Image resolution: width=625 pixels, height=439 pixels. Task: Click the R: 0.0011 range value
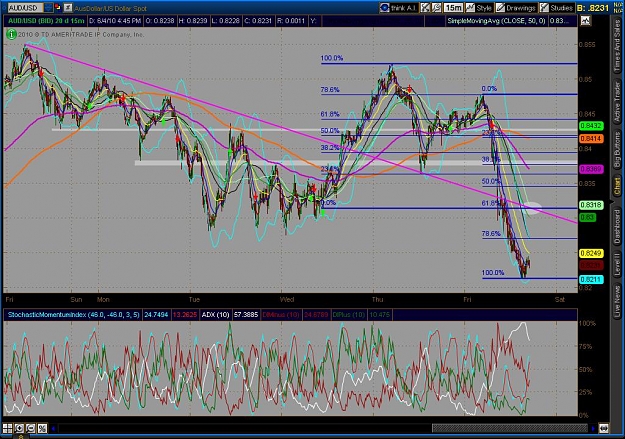[291, 21]
